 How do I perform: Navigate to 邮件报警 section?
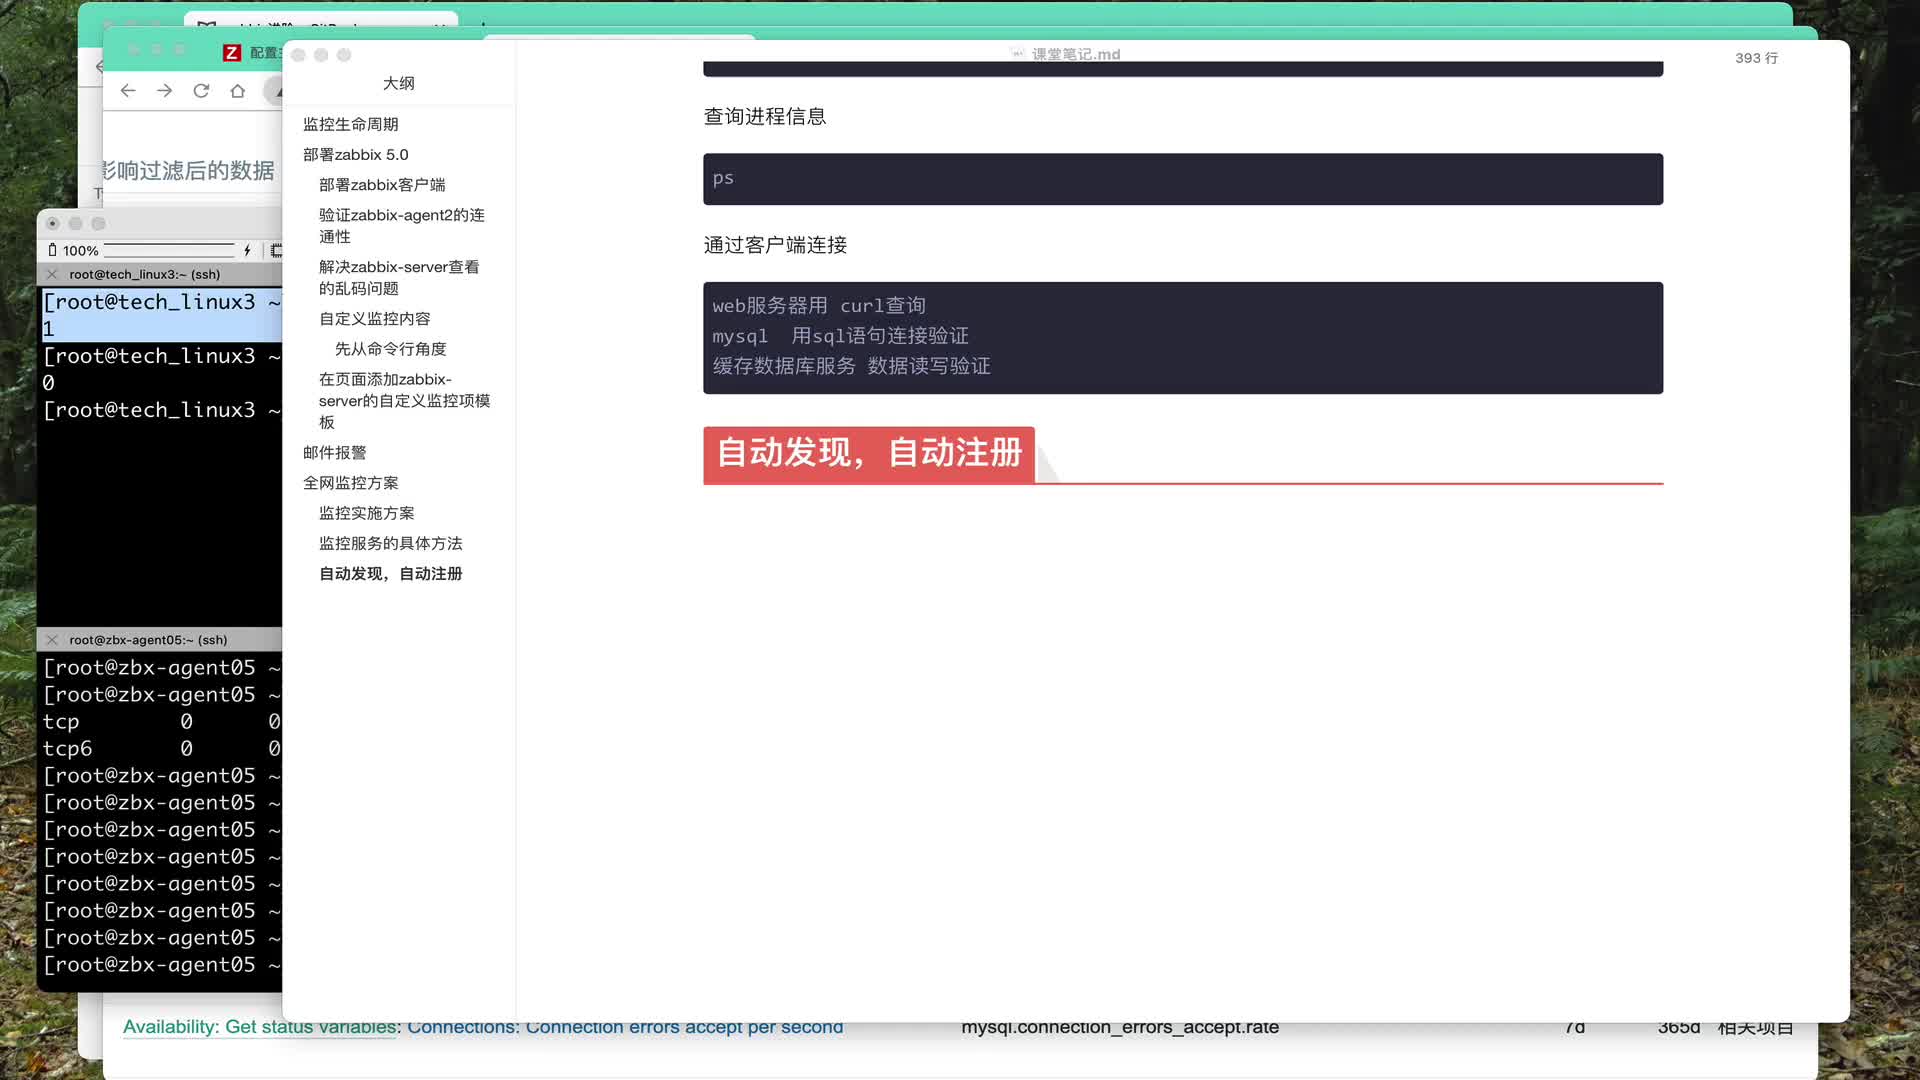tap(334, 453)
